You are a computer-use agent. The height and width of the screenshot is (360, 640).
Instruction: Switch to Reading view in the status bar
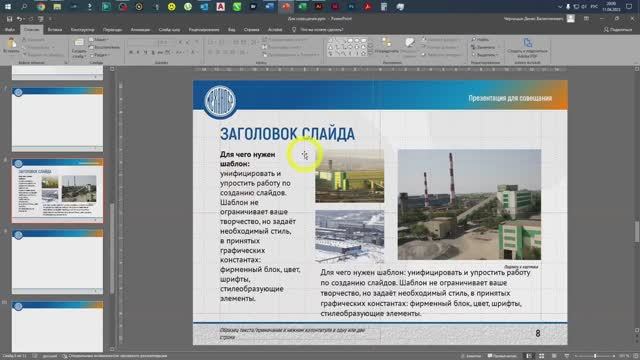[554, 356]
